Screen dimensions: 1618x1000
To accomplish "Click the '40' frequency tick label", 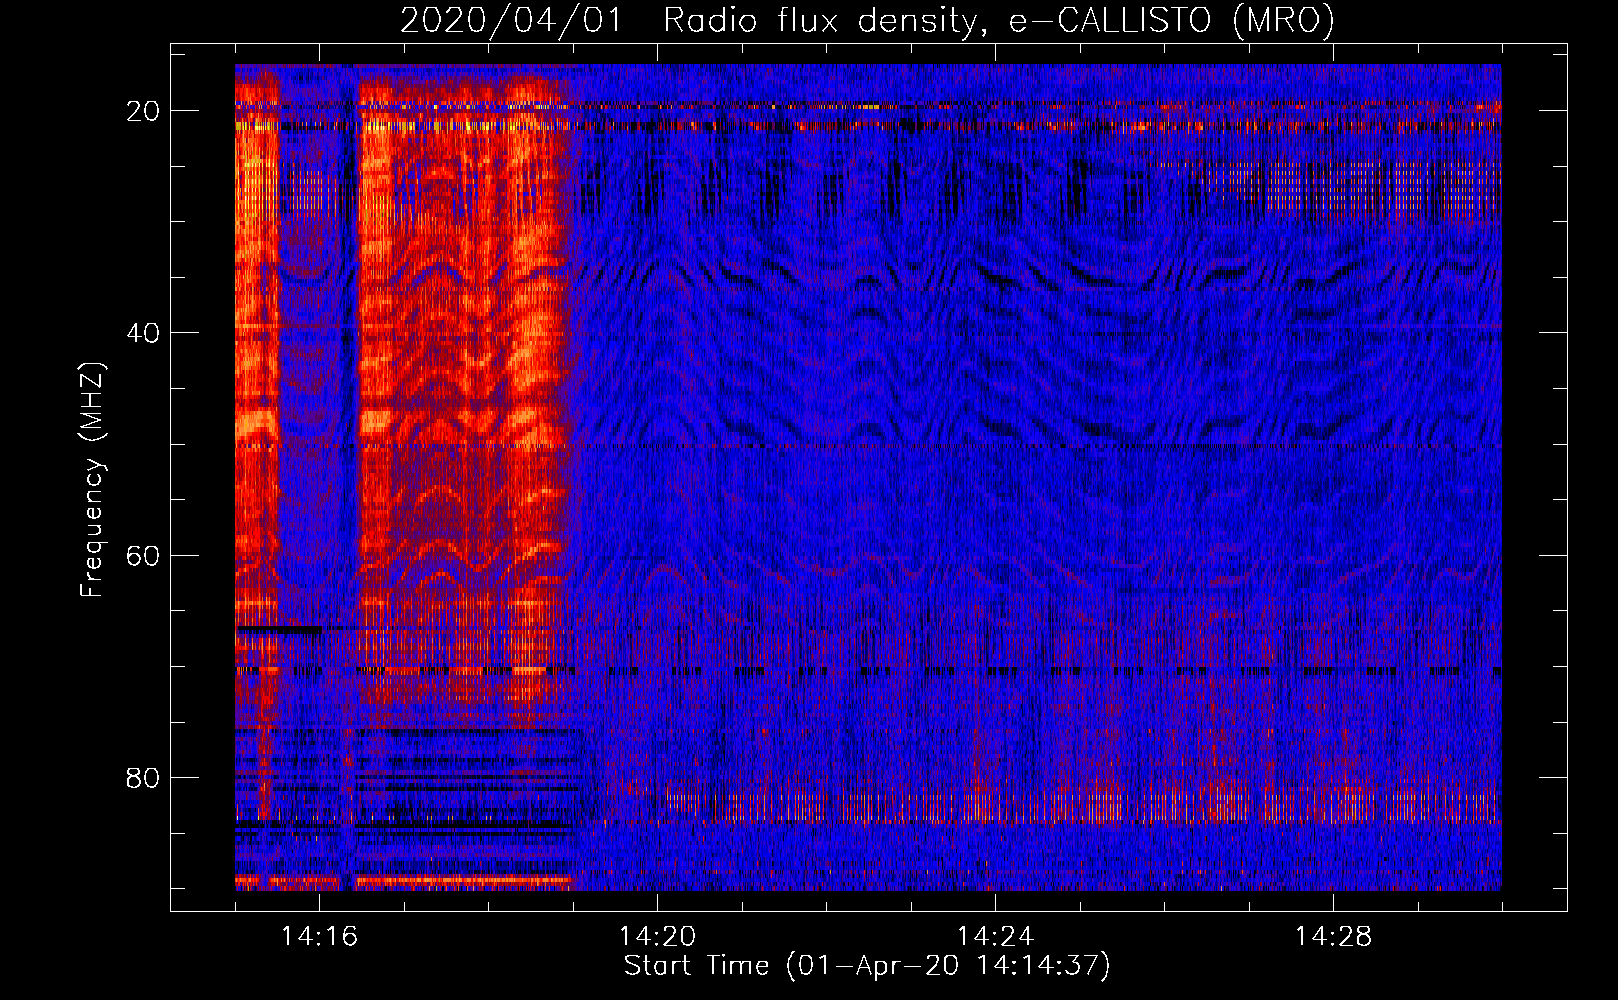I will [143, 333].
